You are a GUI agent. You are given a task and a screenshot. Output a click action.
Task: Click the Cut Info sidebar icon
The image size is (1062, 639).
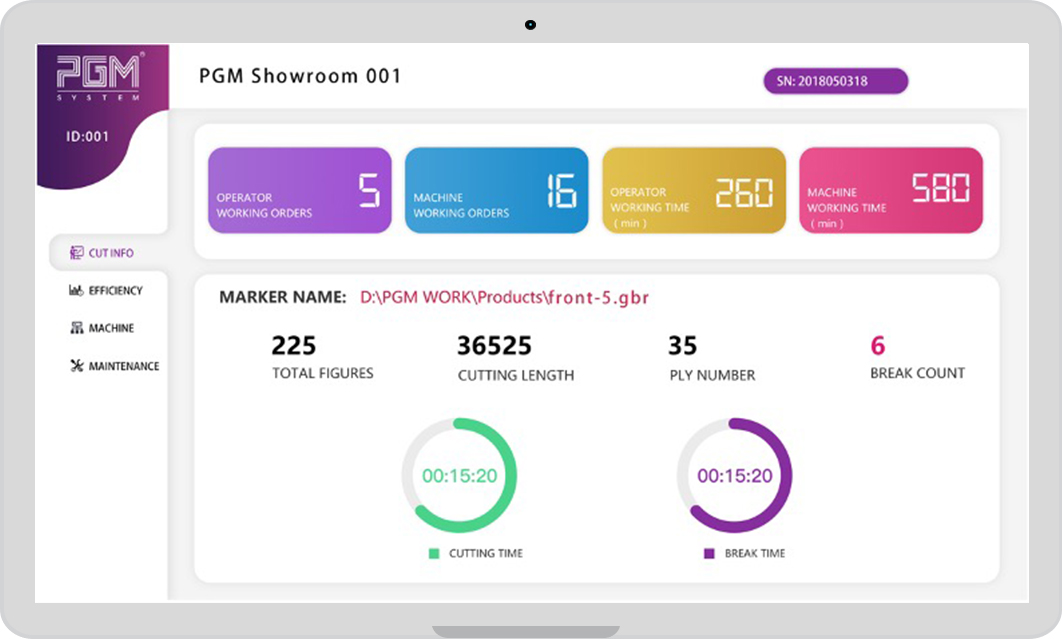pos(77,253)
